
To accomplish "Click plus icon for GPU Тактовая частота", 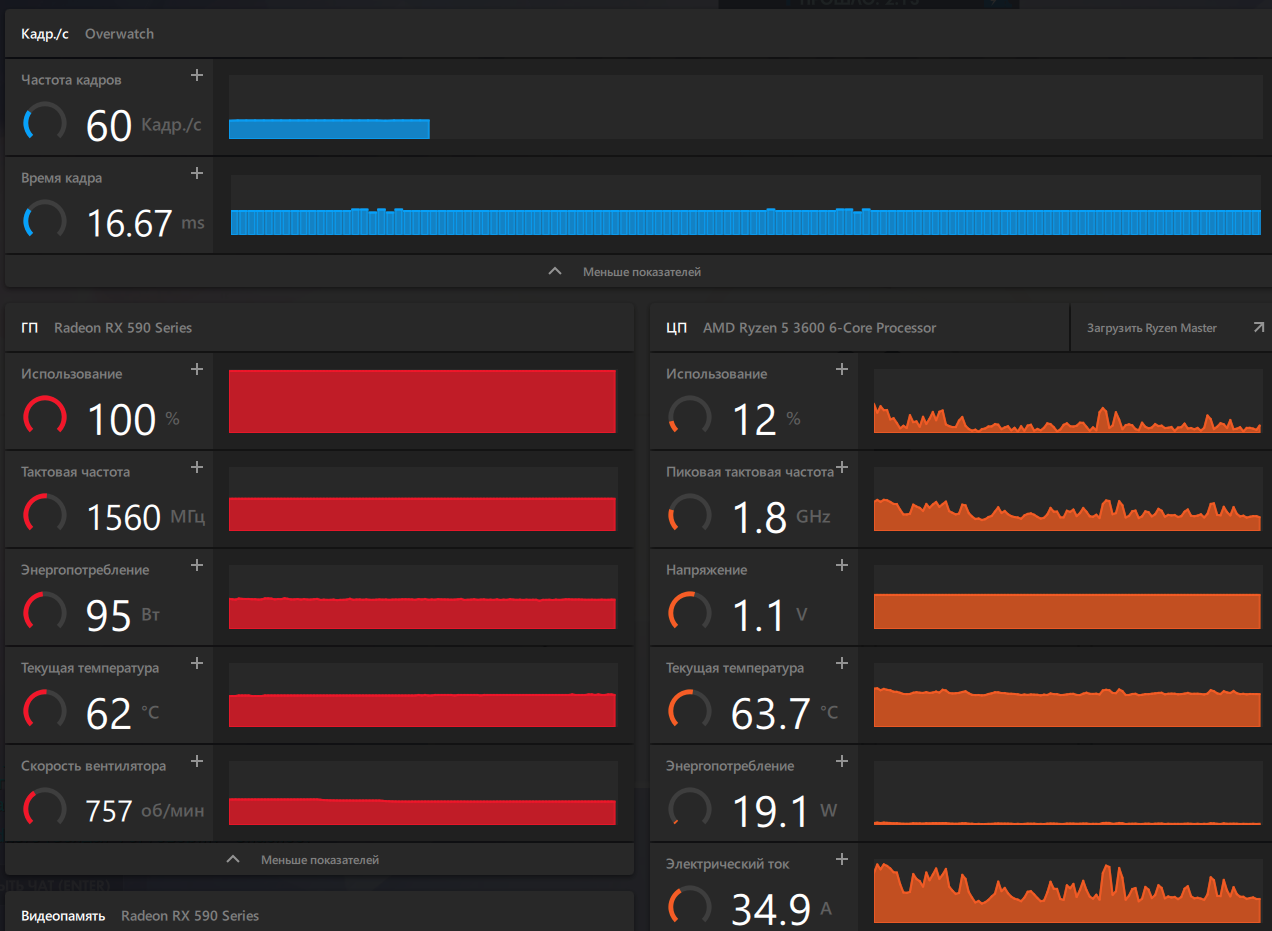I will tap(197, 467).
